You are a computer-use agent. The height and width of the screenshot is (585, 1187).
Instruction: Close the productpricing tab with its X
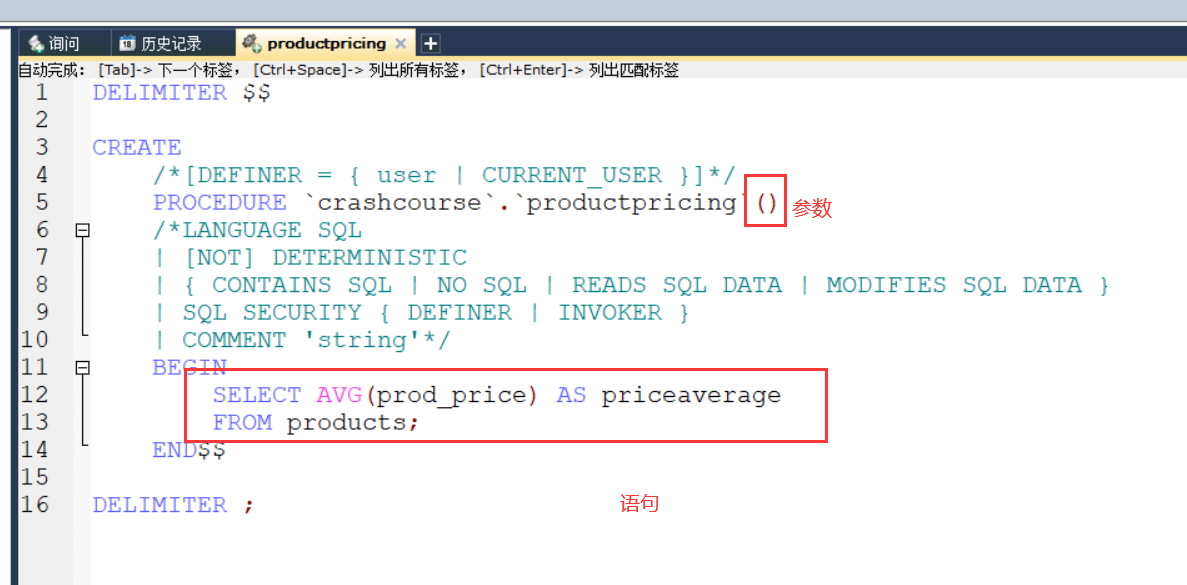400,43
